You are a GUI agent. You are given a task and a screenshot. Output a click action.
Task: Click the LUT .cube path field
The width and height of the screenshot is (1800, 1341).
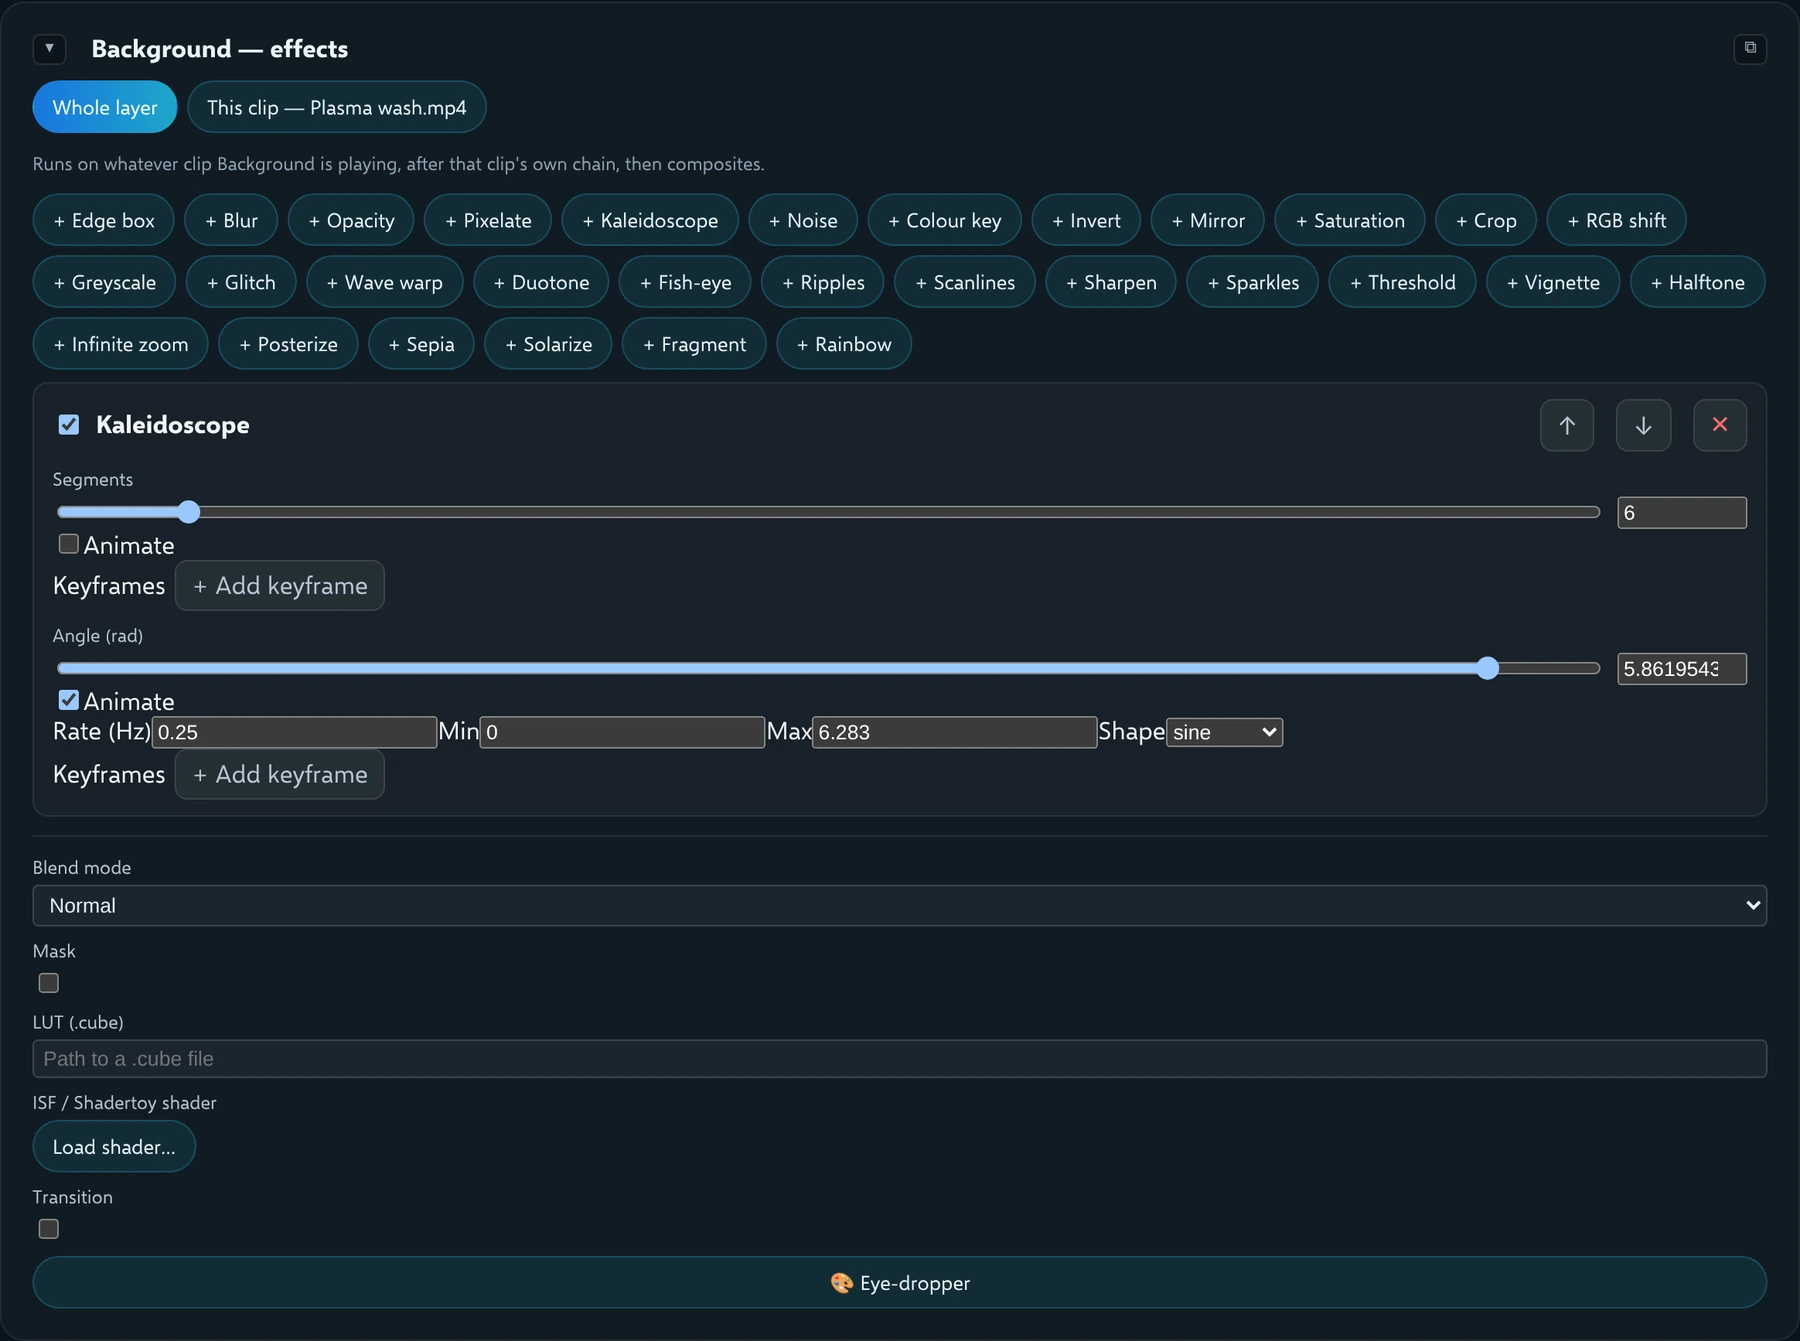[x=900, y=1059]
